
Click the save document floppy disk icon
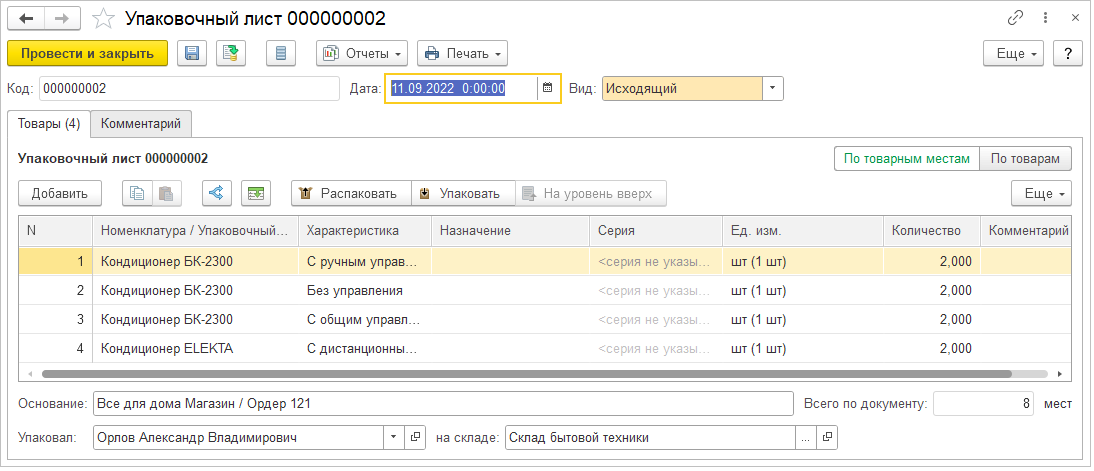click(x=192, y=53)
